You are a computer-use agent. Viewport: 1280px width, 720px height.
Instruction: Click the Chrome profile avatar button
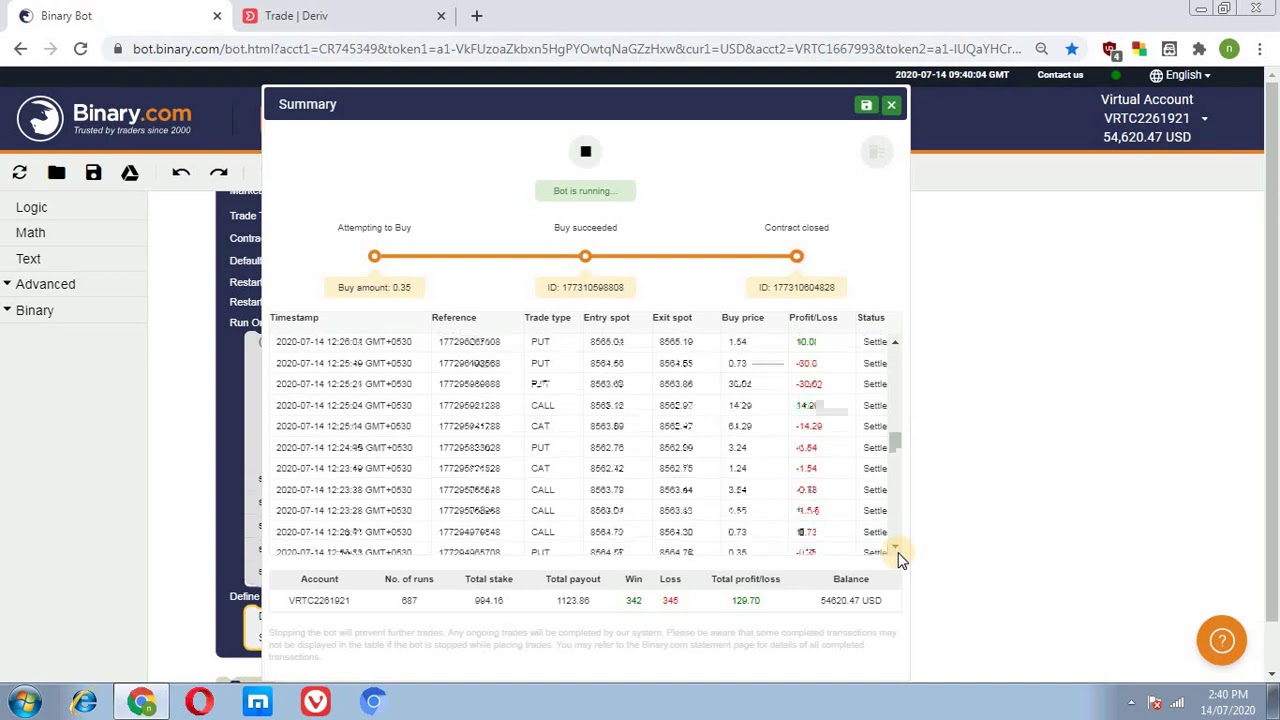[x=1230, y=49]
